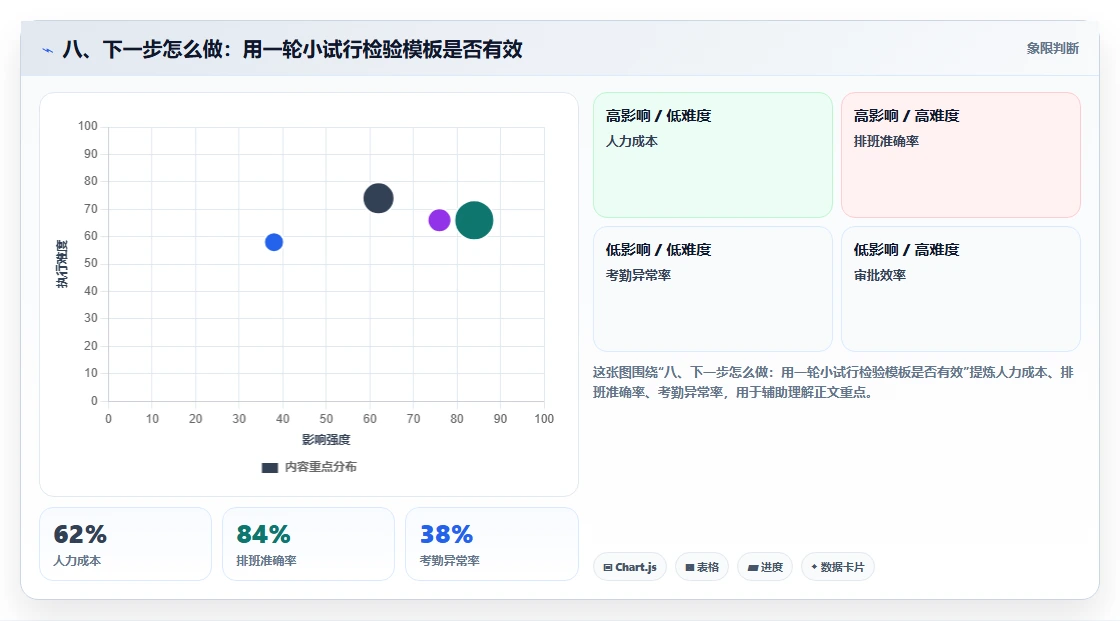This screenshot has height=621, width=1120.
Task: Select the 高影响 / 高难度 quadrant card
Action: point(961,154)
